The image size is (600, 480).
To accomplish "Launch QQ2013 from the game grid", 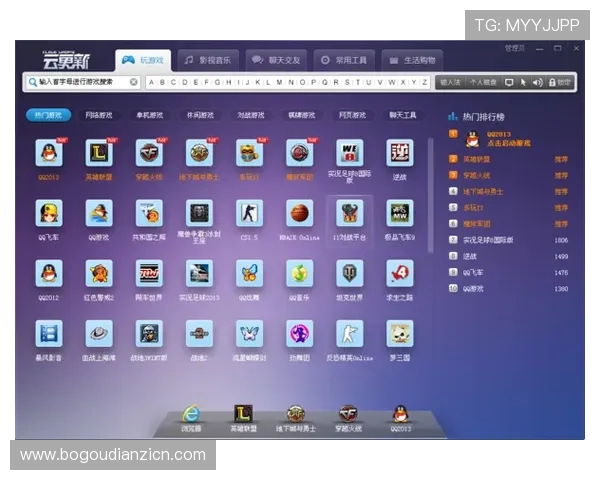I will (49, 153).
